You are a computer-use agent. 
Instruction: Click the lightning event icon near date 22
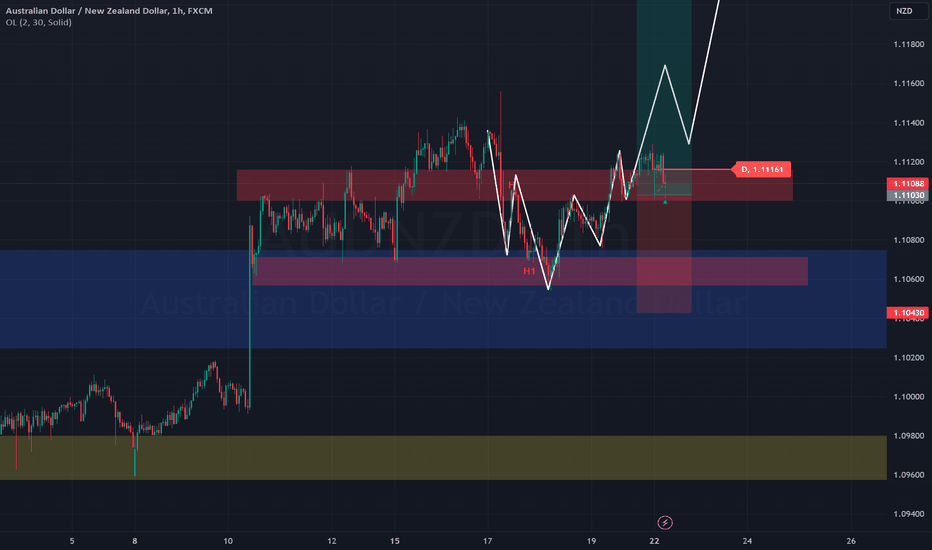[x=665, y=523]
